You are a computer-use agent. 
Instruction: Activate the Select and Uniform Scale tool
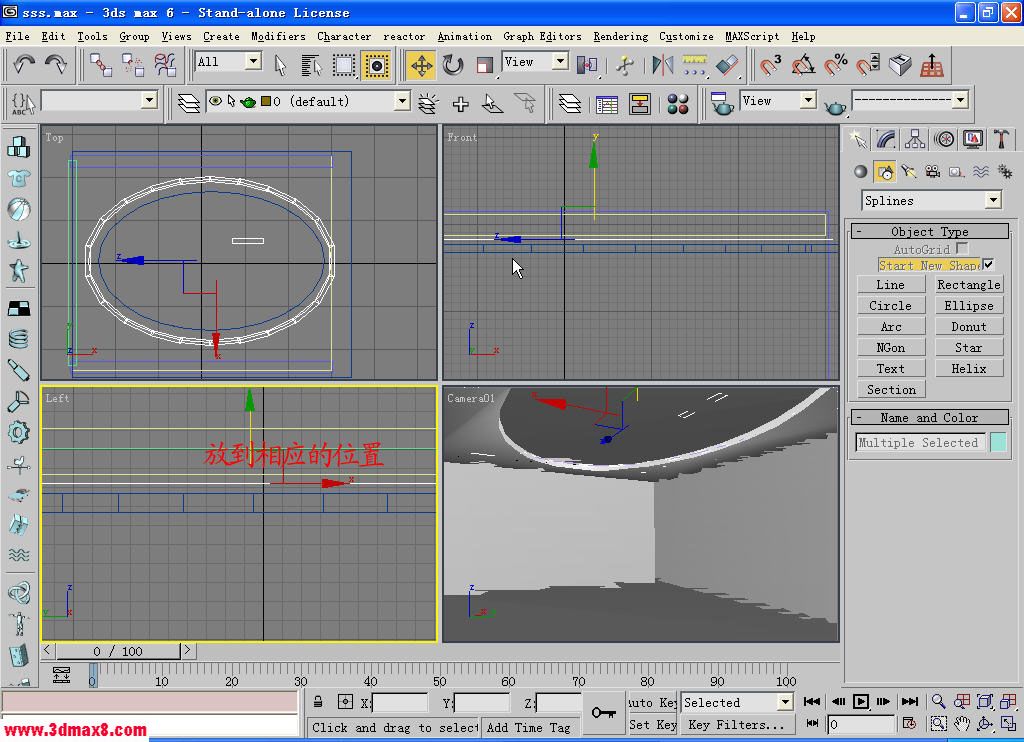[484, 65]
